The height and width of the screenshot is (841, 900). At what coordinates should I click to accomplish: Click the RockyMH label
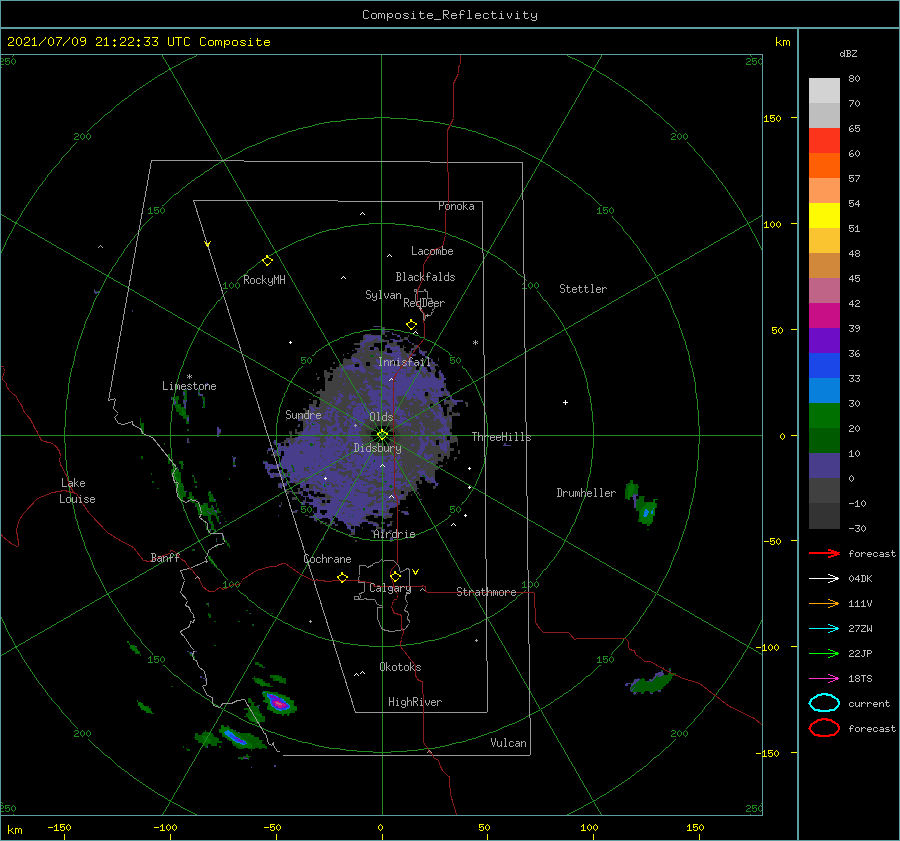(x=264, y=280)
